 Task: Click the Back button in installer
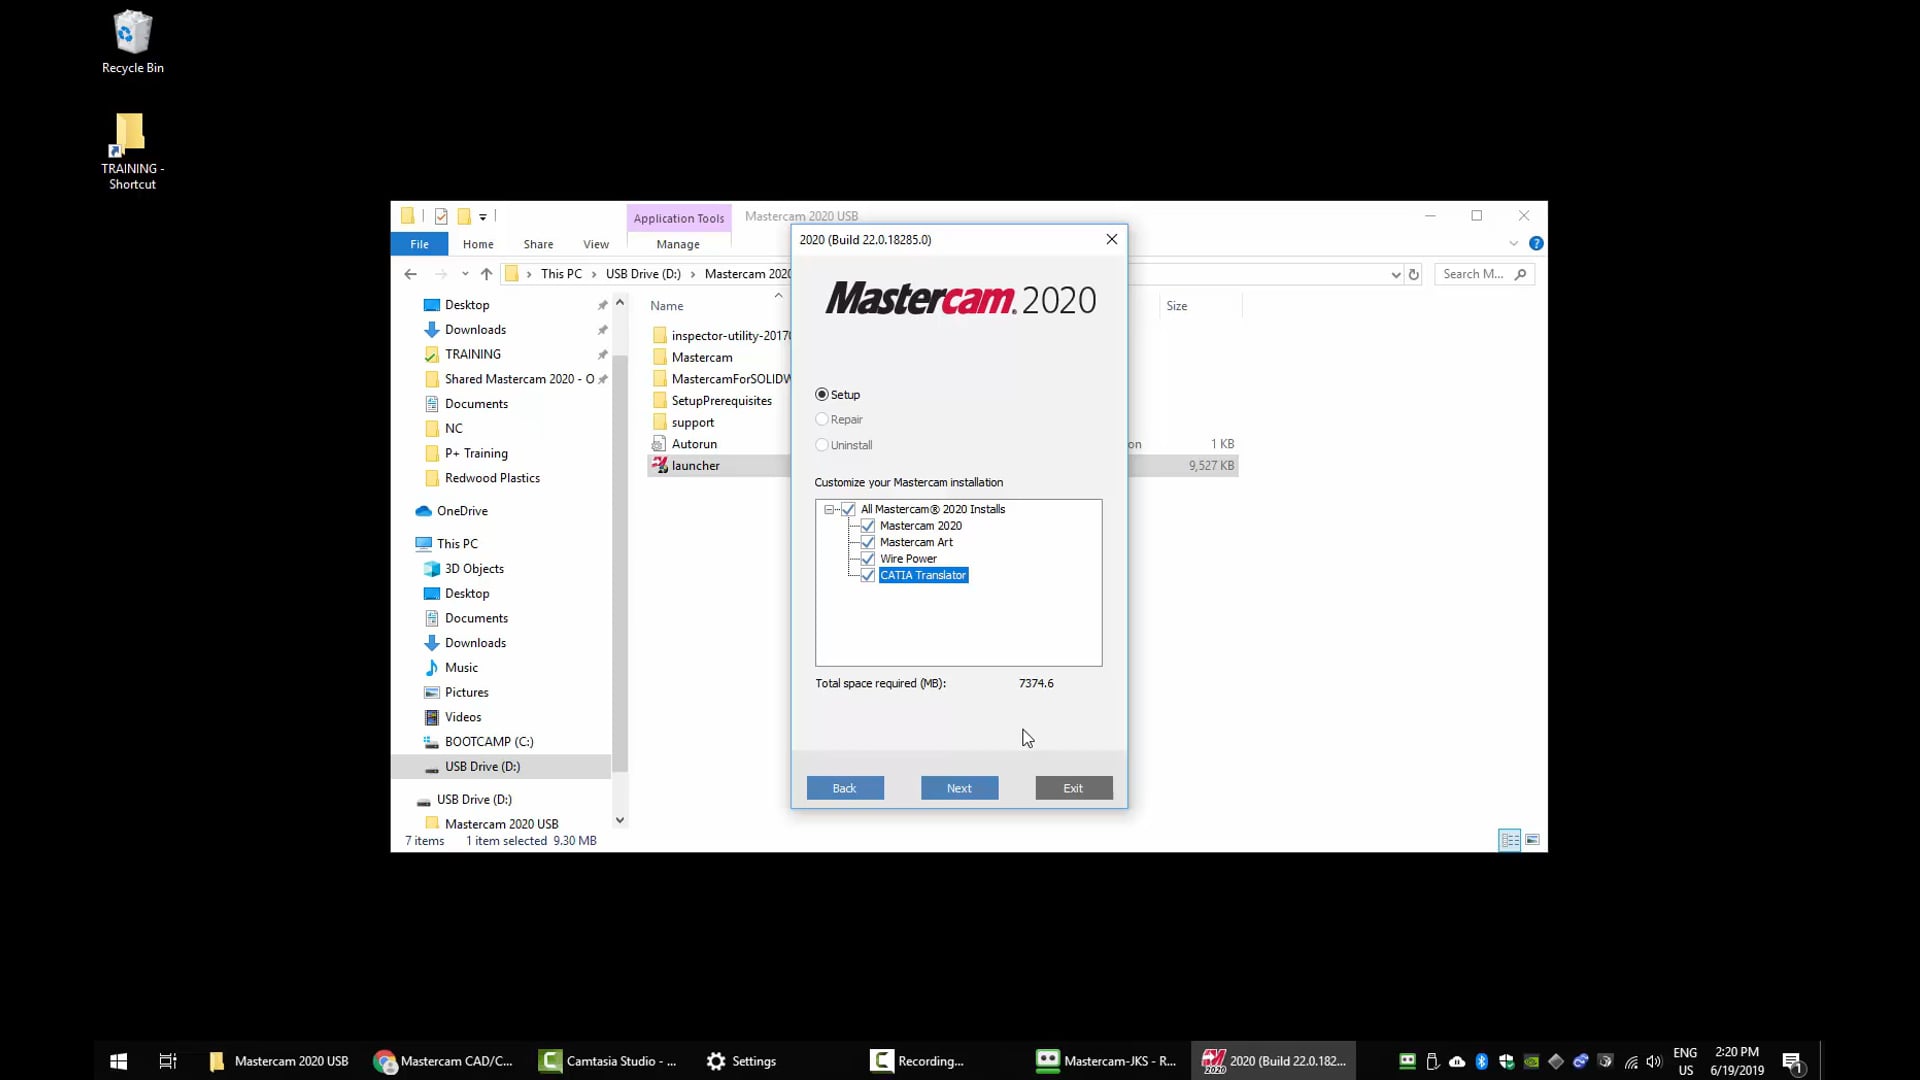tap(845, 788)
